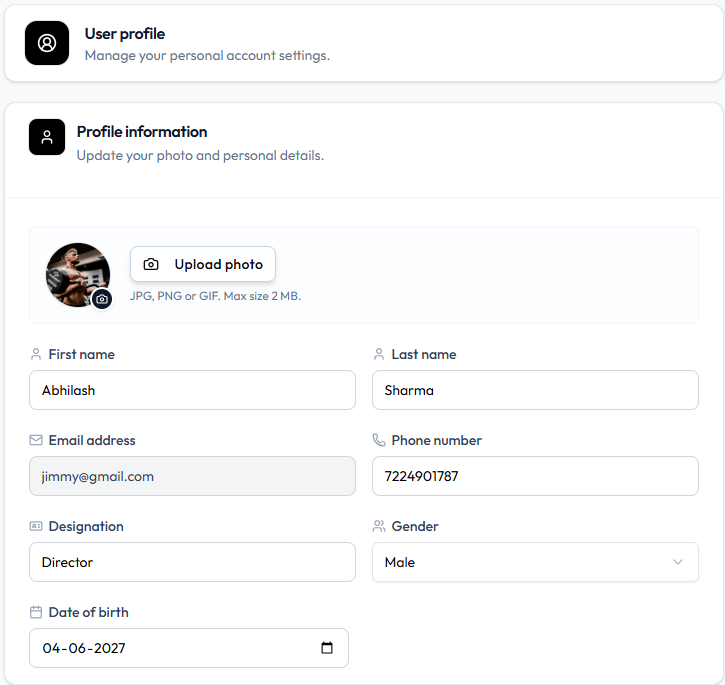
Task: Click the ID card icon beside Designation
Action: (x=36, y=526)
